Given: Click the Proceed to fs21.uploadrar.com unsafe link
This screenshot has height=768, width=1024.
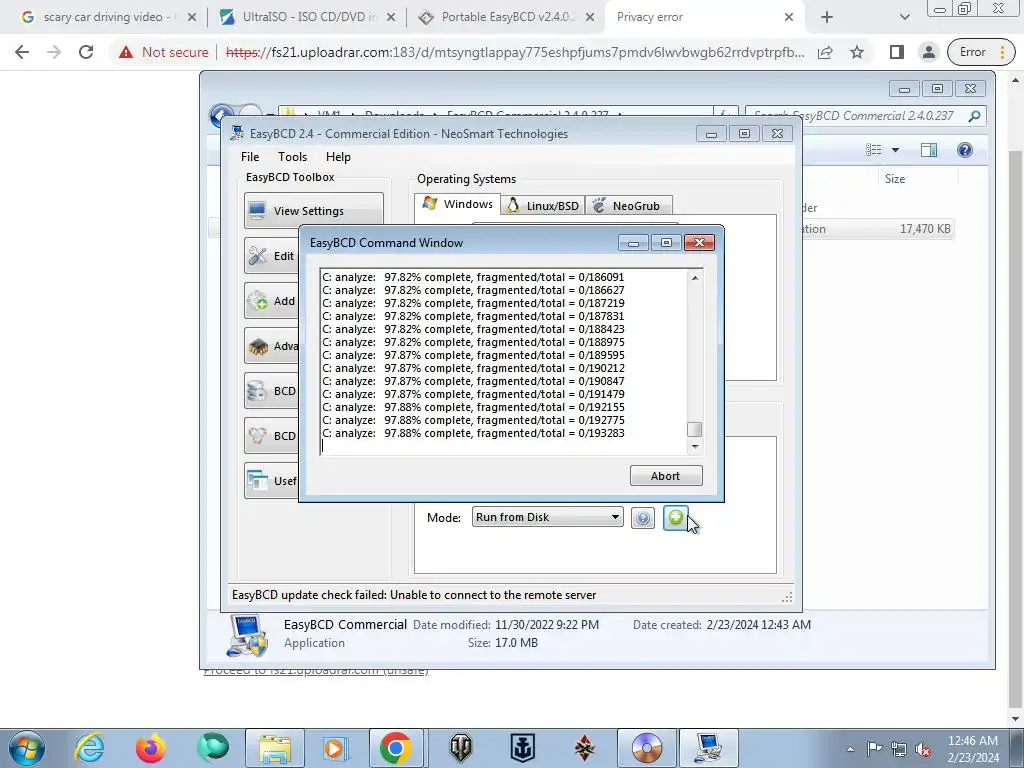Looking at the screenshot, I should point(316,671).
